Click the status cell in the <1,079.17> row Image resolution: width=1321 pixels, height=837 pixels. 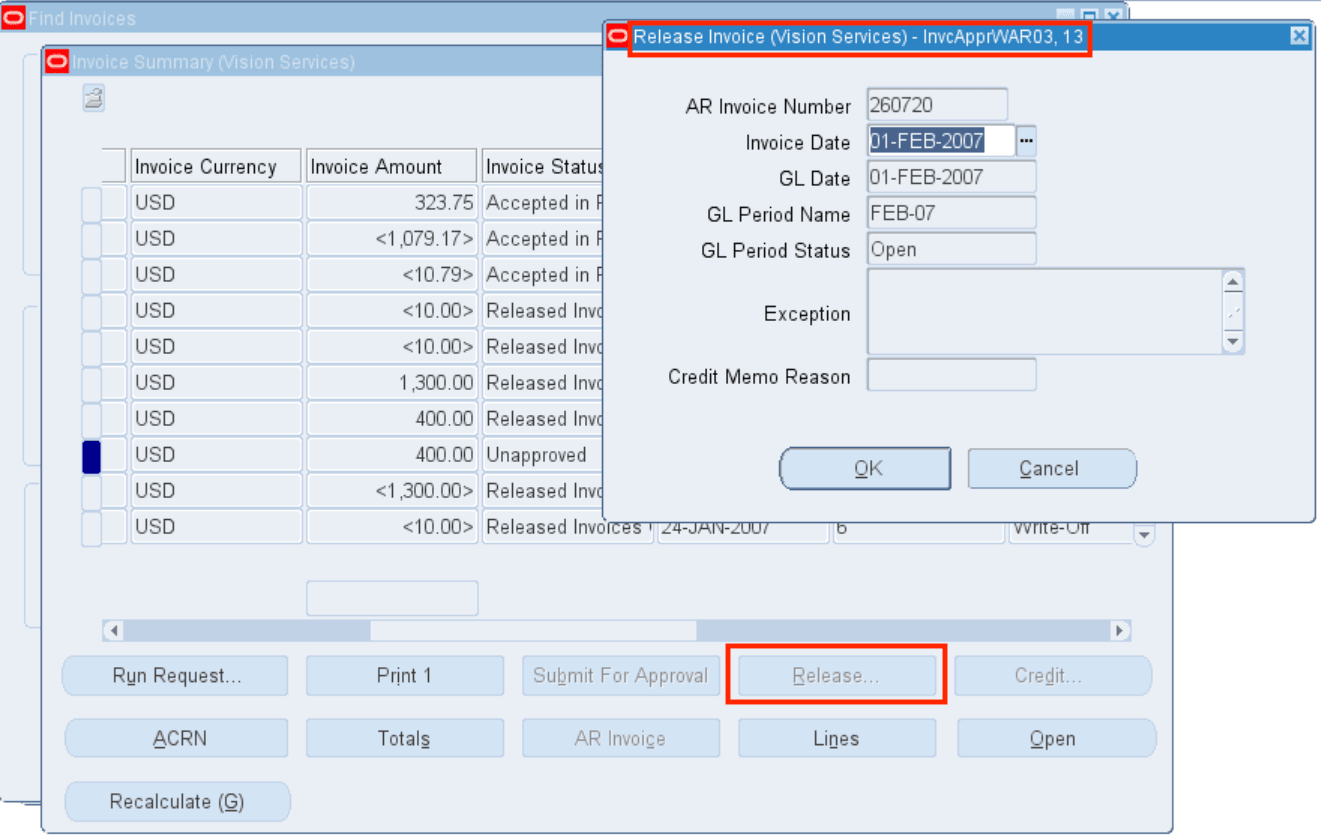coord(543,239)
